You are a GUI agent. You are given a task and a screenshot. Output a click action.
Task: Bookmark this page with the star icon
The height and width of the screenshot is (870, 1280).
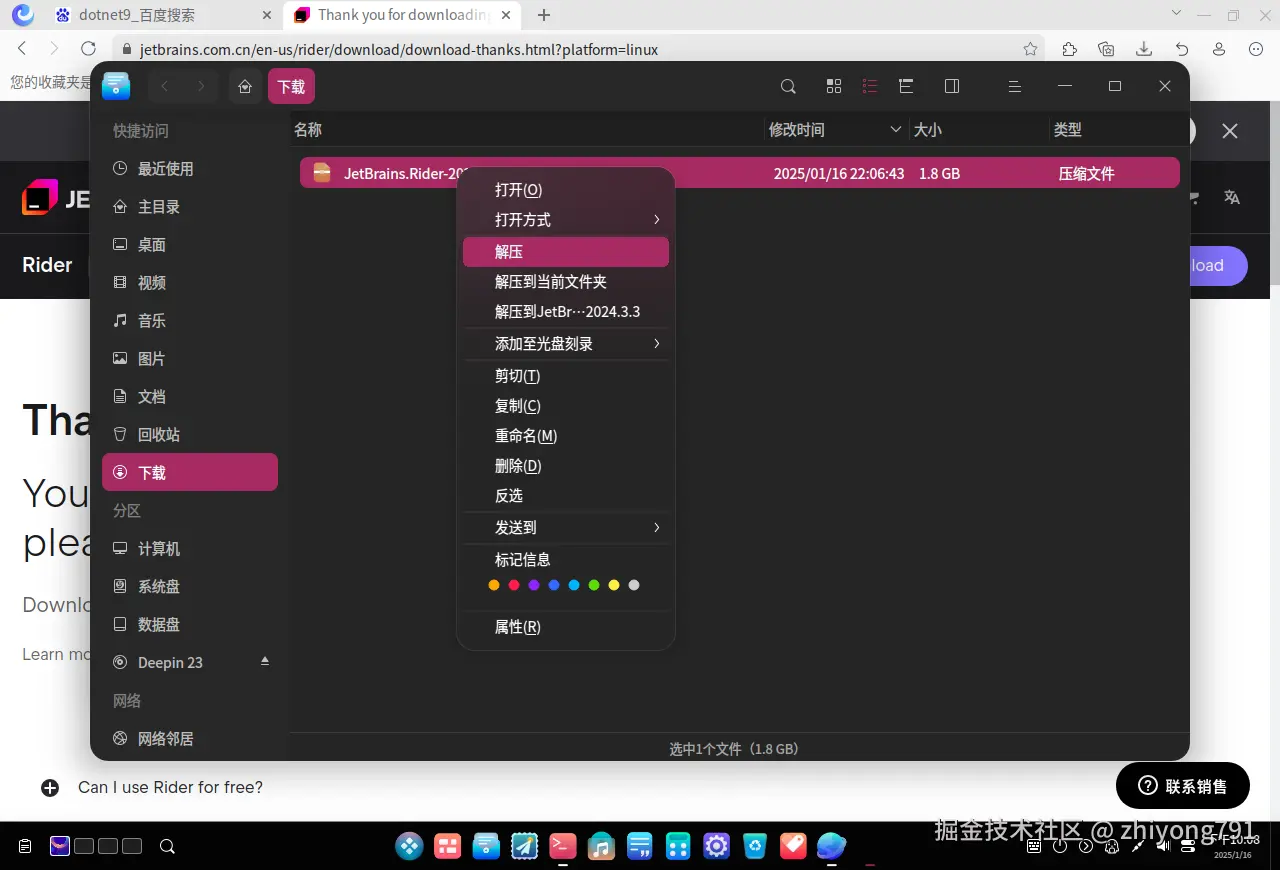click(1031, 49)
